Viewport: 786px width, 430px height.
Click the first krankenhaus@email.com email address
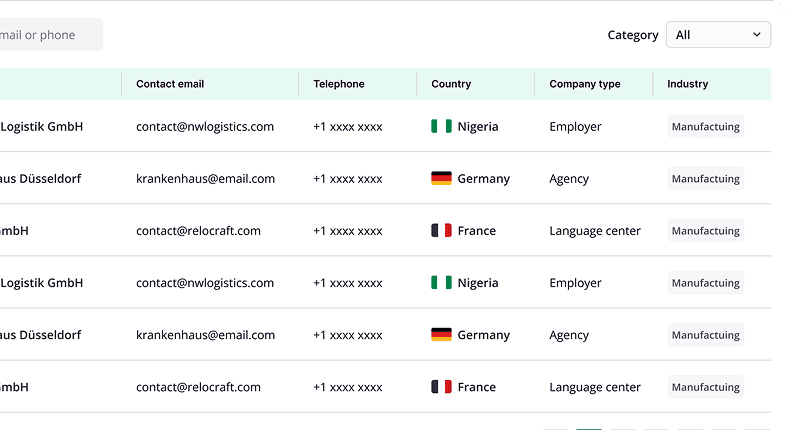tap(205, 179)
